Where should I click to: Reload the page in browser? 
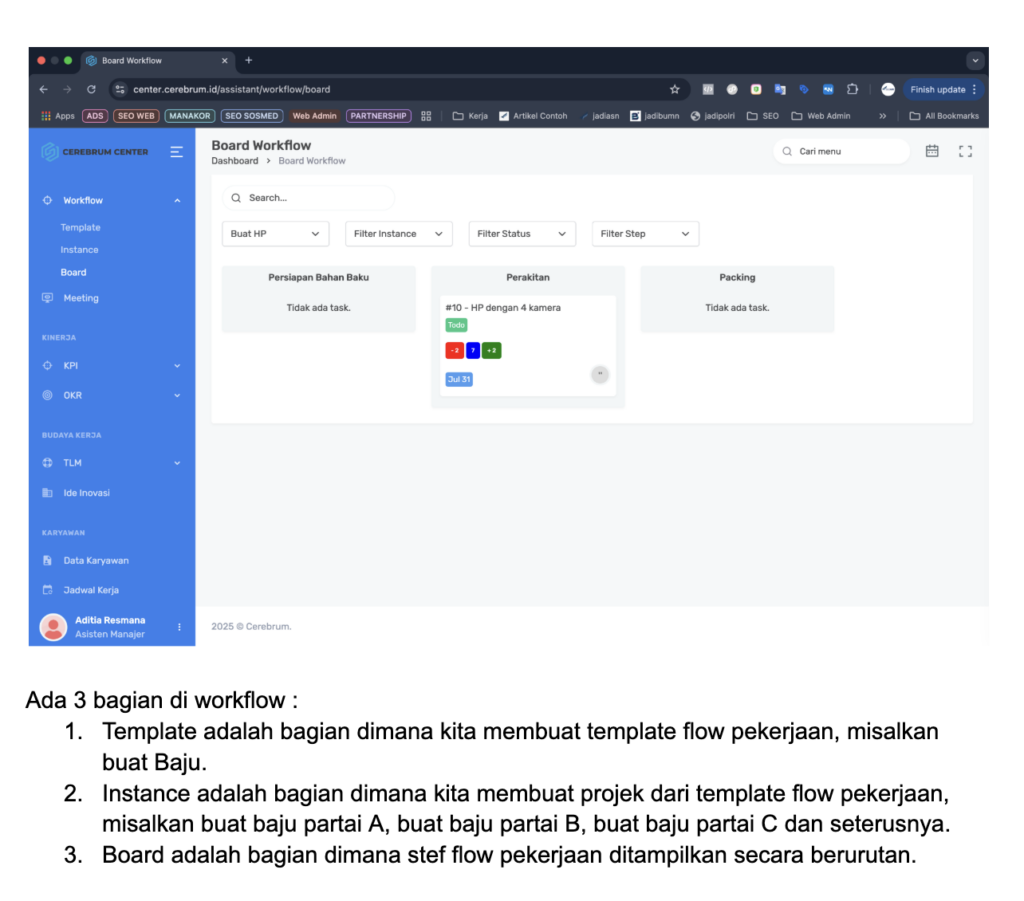pos(91,89)
